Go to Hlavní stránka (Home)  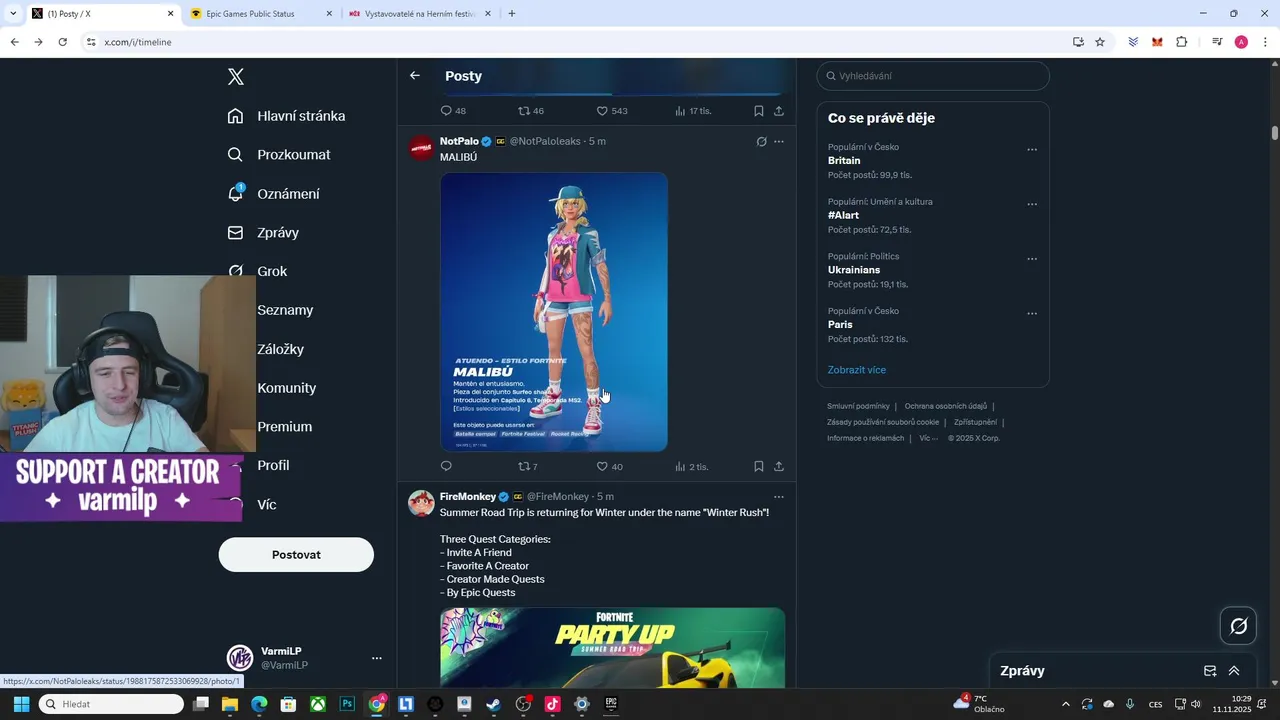(x=286, y=116)
